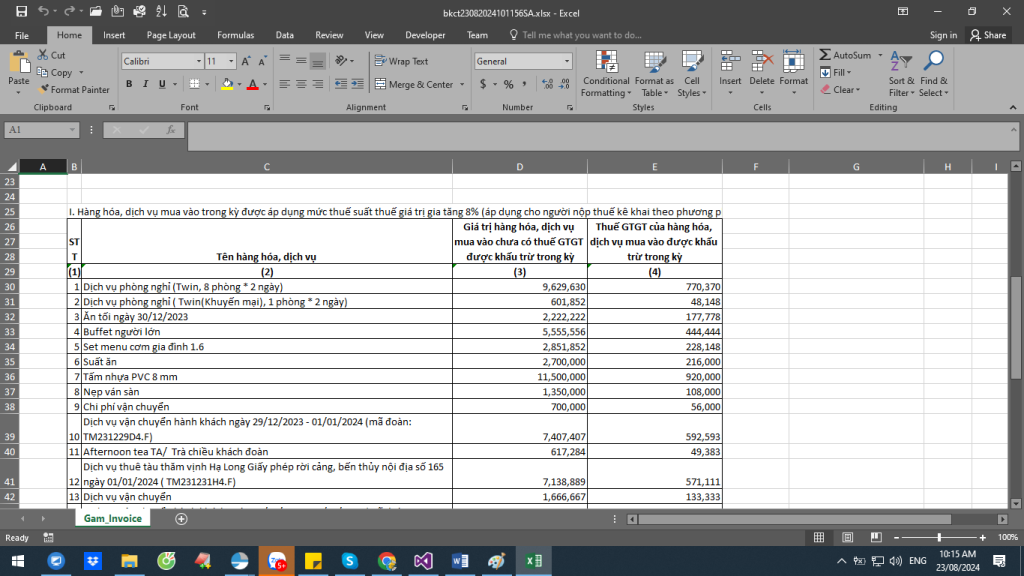This screenshot has height=576, width=1024.
Task: Open the File menu
Action: pos(22,35)
